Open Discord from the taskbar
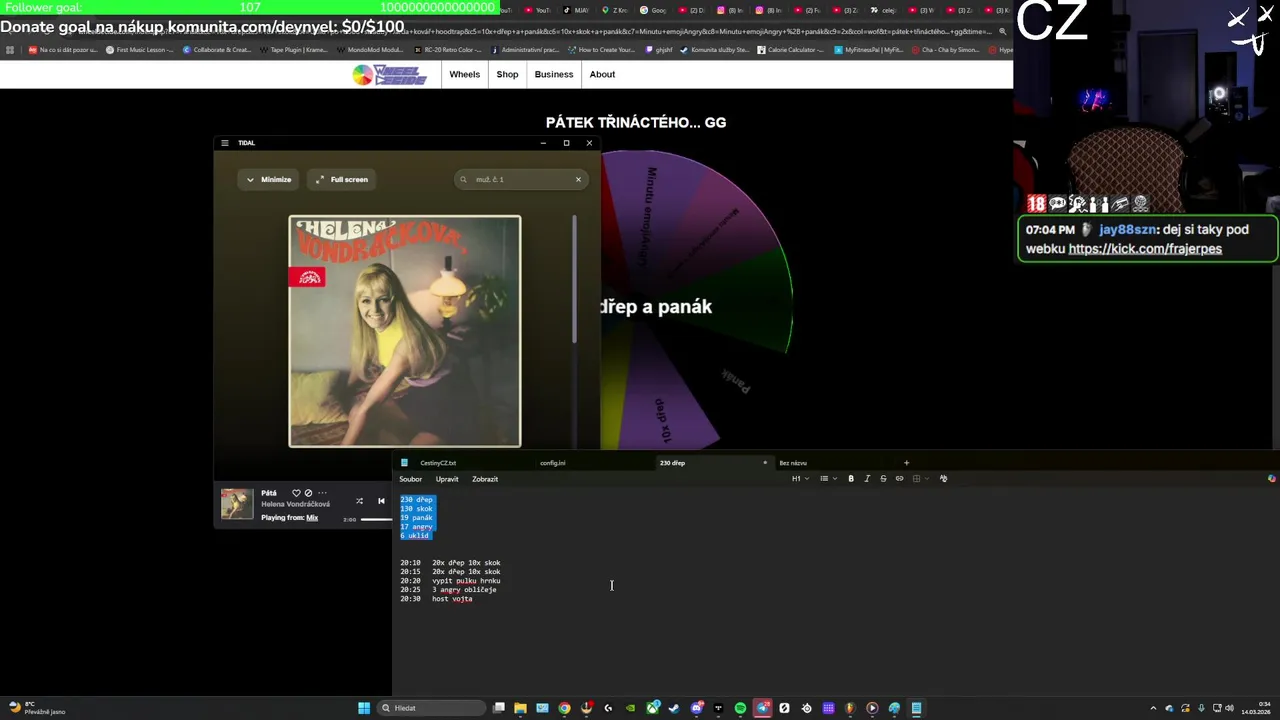Viewport: 1280px width, 720px height. [x=696, y=708]
